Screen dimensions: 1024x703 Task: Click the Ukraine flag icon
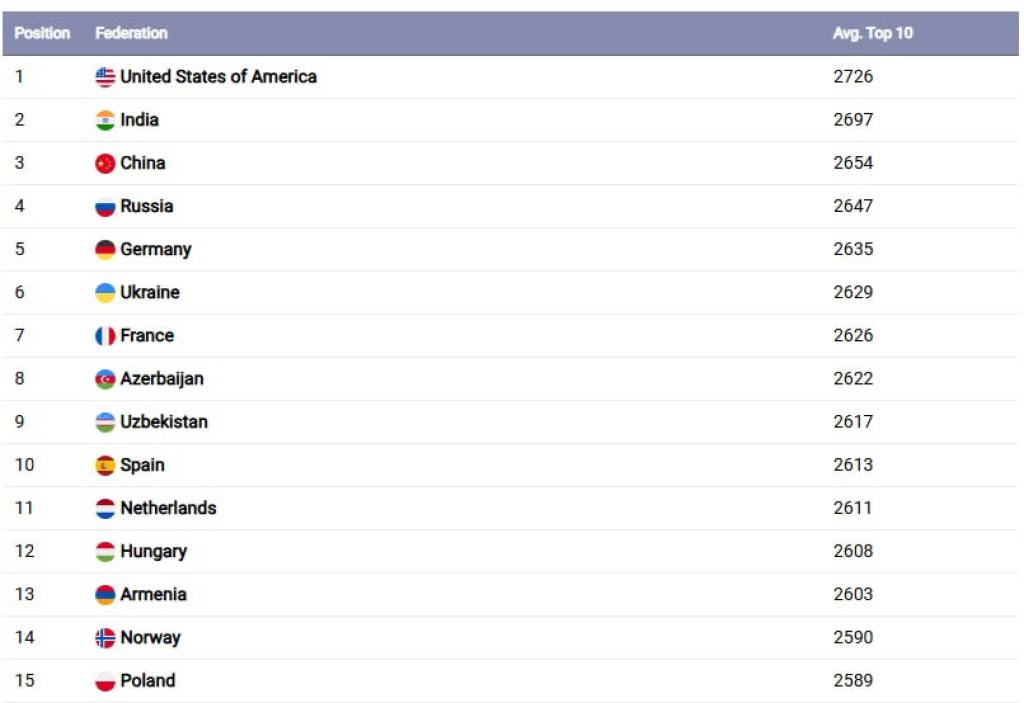(x=105, y=292)
